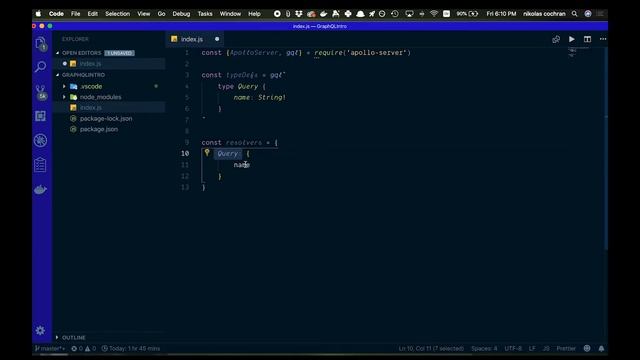Close the unsaved index.js tab dot
Viewport: 640px width, 360px height.
[217, 39]
